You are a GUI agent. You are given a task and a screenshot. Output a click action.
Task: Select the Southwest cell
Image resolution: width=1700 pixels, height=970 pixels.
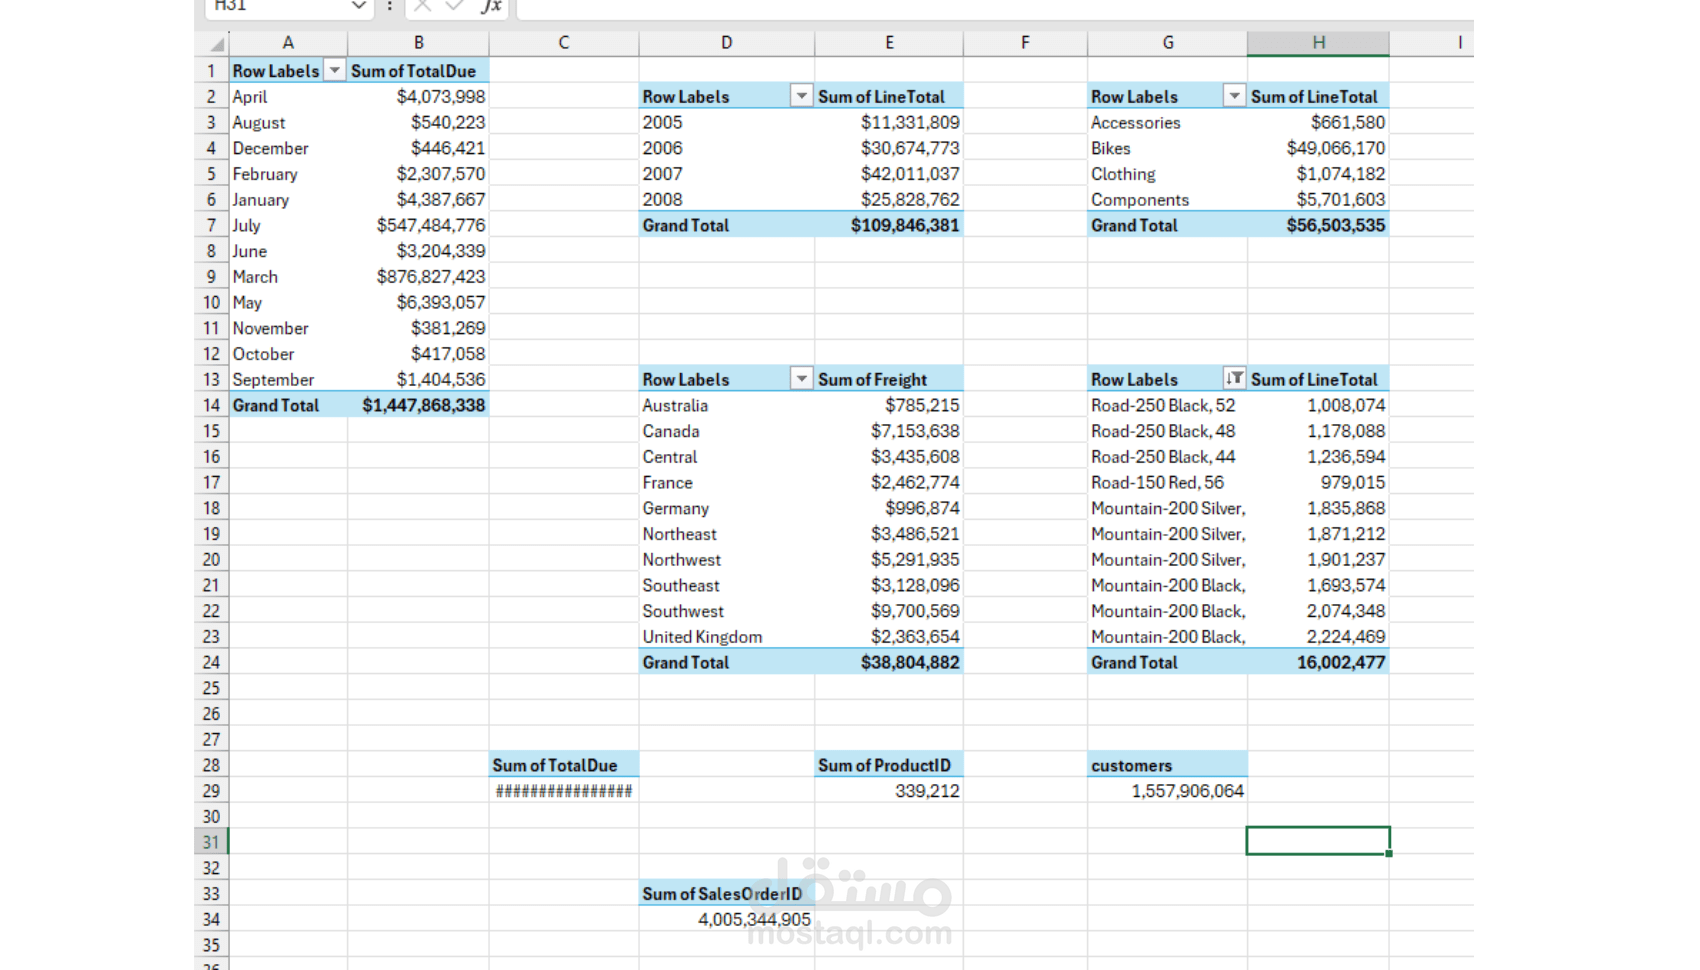tap(726, 611)
